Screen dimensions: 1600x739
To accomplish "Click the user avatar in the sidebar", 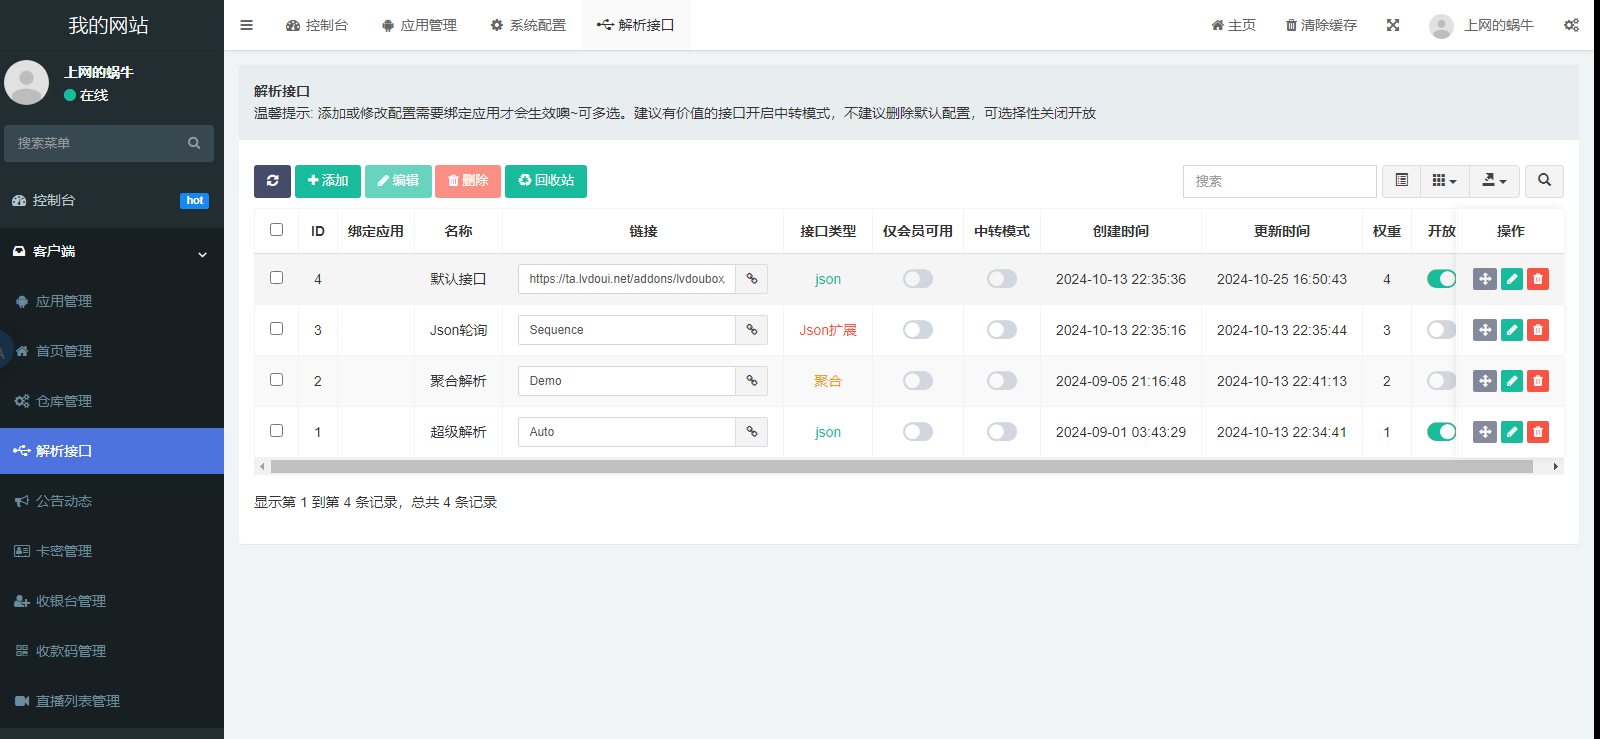I will click(27, 82).
